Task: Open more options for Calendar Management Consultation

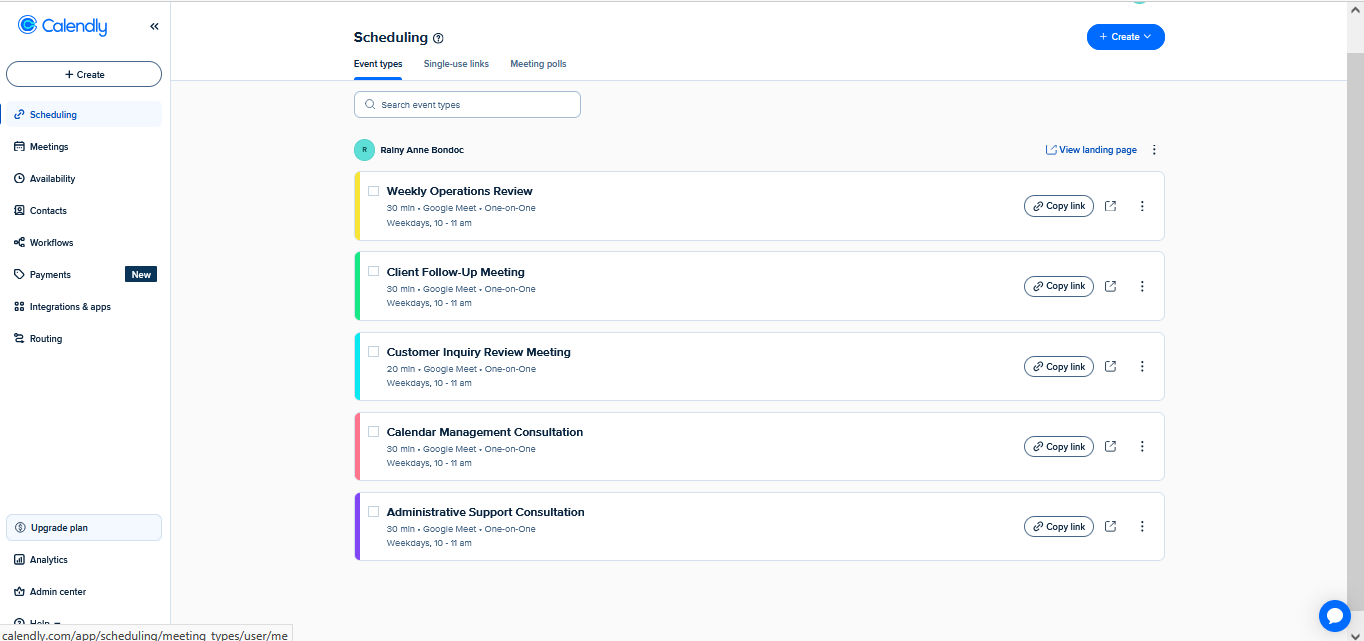Action: pyautogui.click(x=1142, y=446)
